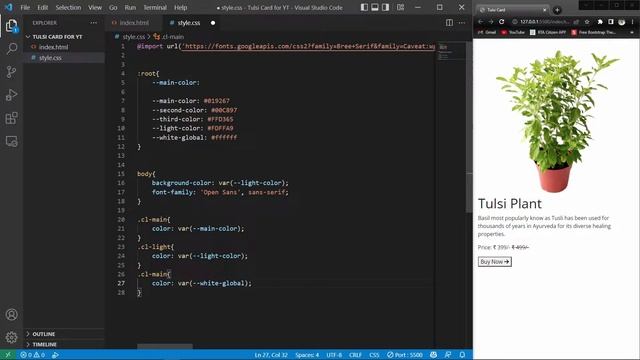
Task: Expand the TIMELINE section
Action: click(44, 344)
